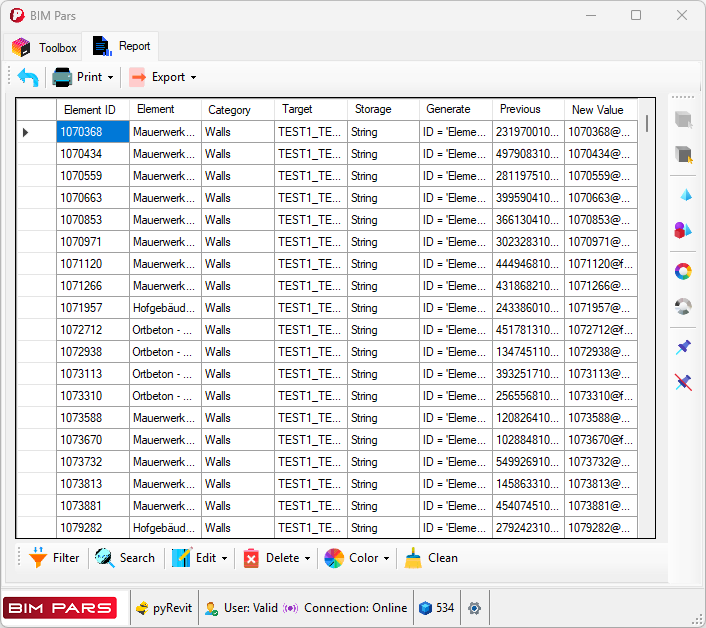Image resolution: width=706 pixels, height=628 pixels.
Task: Click Previous cell 366130410...
Action: click(x=528, y=220)
